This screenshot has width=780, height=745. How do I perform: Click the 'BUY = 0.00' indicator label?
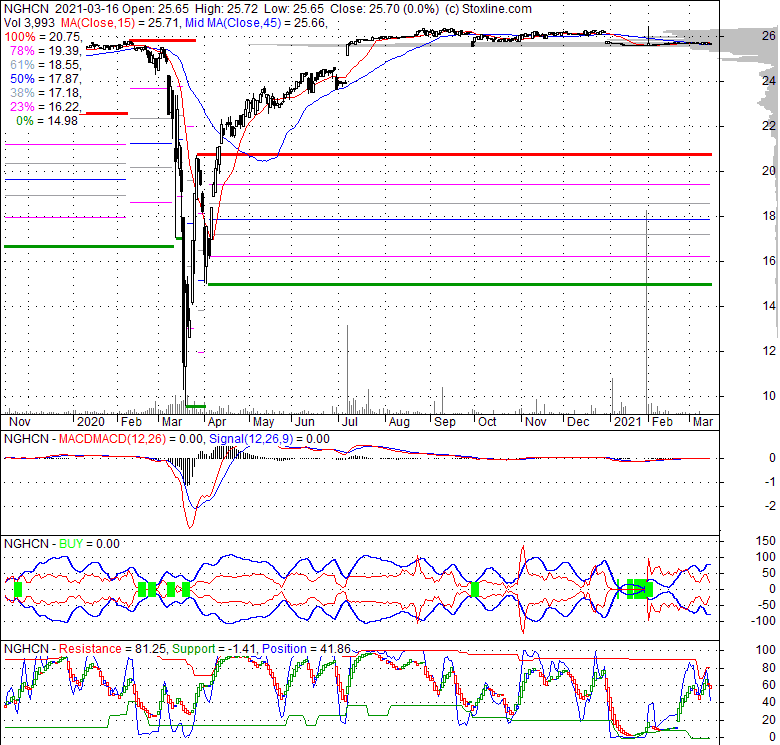pyautogui.click(x=89, y=544)
